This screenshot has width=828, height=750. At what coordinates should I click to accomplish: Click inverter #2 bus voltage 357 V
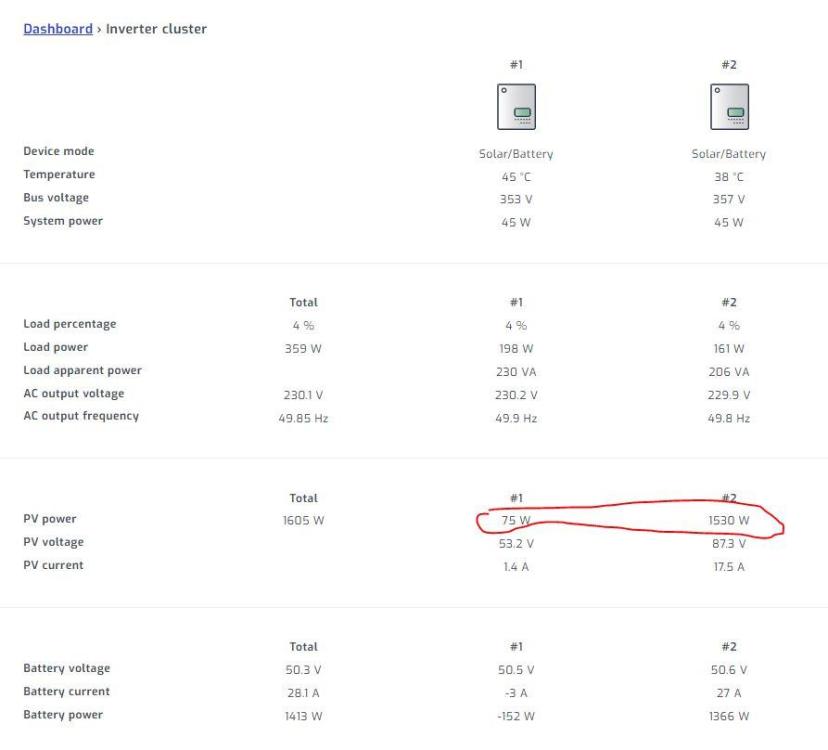pyautogui.click(x=729, y=199)
